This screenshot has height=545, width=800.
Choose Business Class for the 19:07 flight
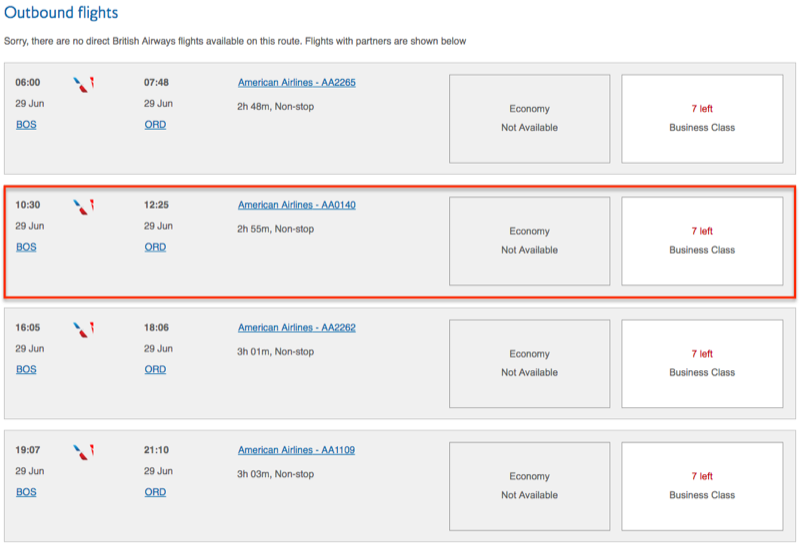point(702,486)
